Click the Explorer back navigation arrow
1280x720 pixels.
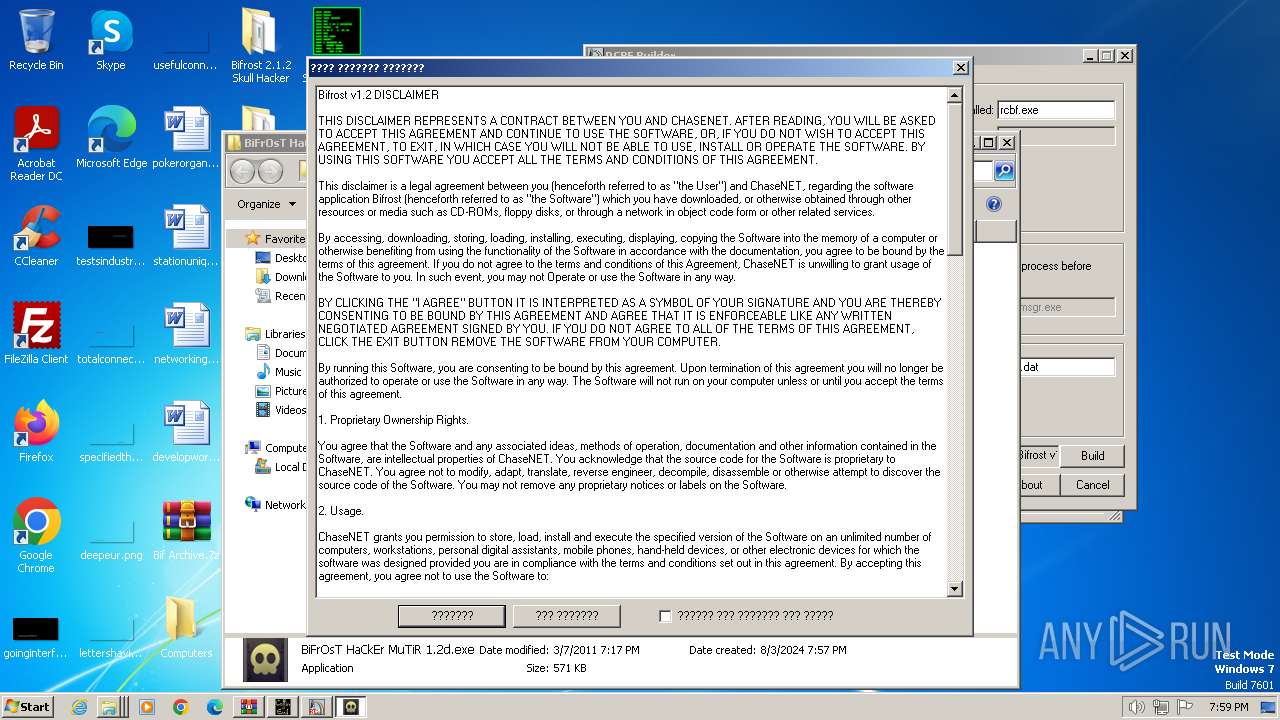click(242, 172)
